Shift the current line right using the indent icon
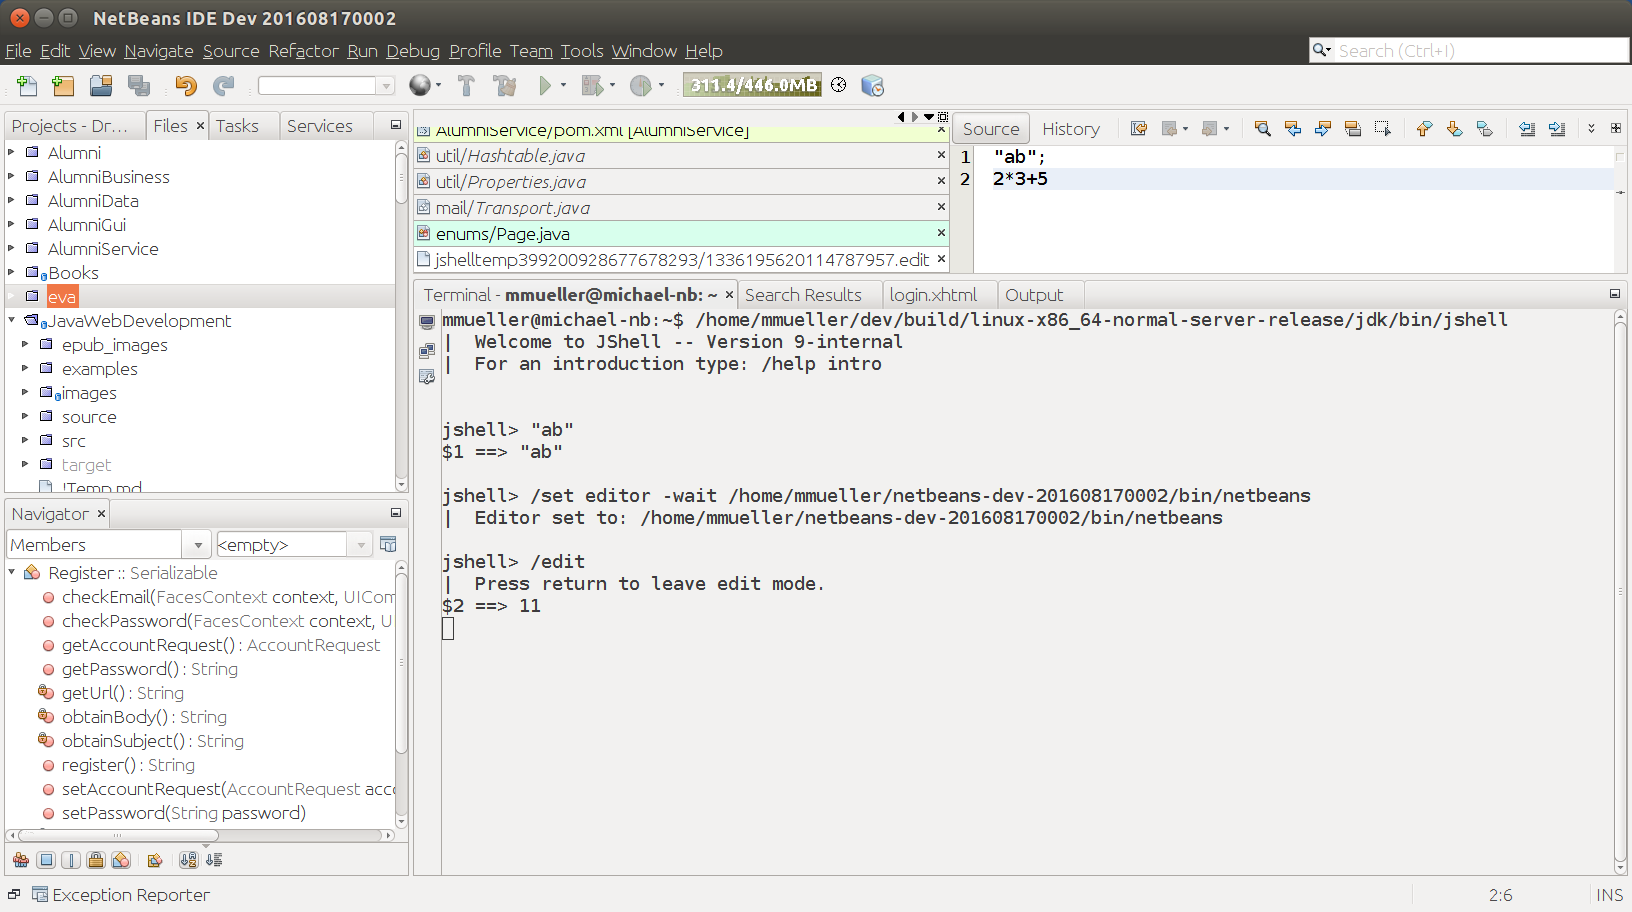Viewport: 1632px width, 912px height. (1558, 128)
